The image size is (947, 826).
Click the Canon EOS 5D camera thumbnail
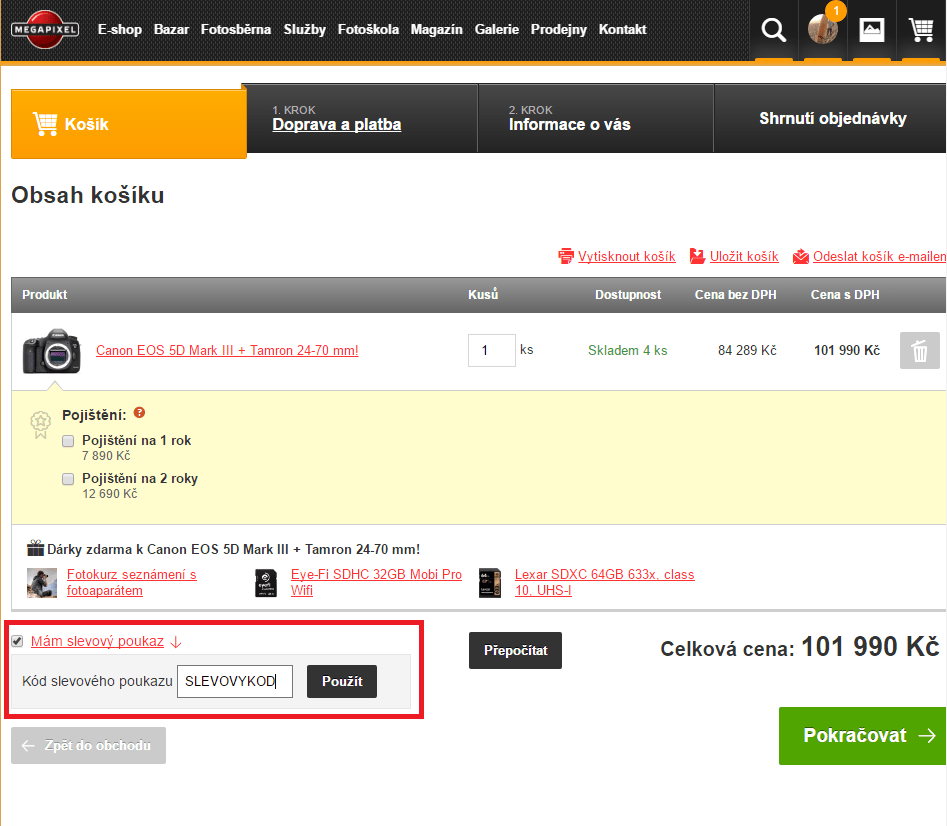click(x=52, y=351)
